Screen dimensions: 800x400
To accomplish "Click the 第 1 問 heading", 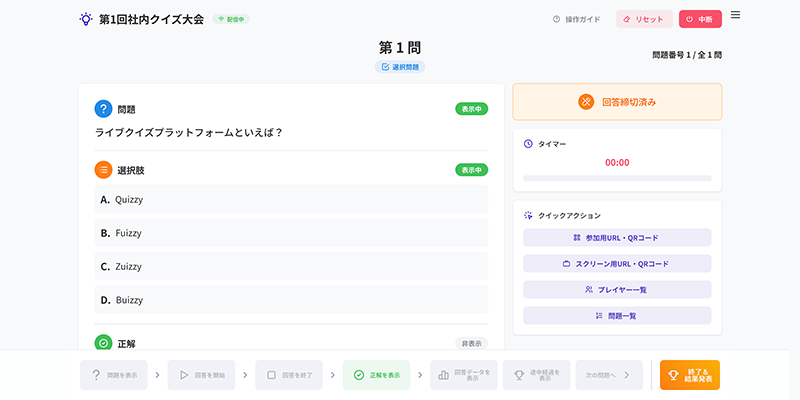I will point(400,48).
